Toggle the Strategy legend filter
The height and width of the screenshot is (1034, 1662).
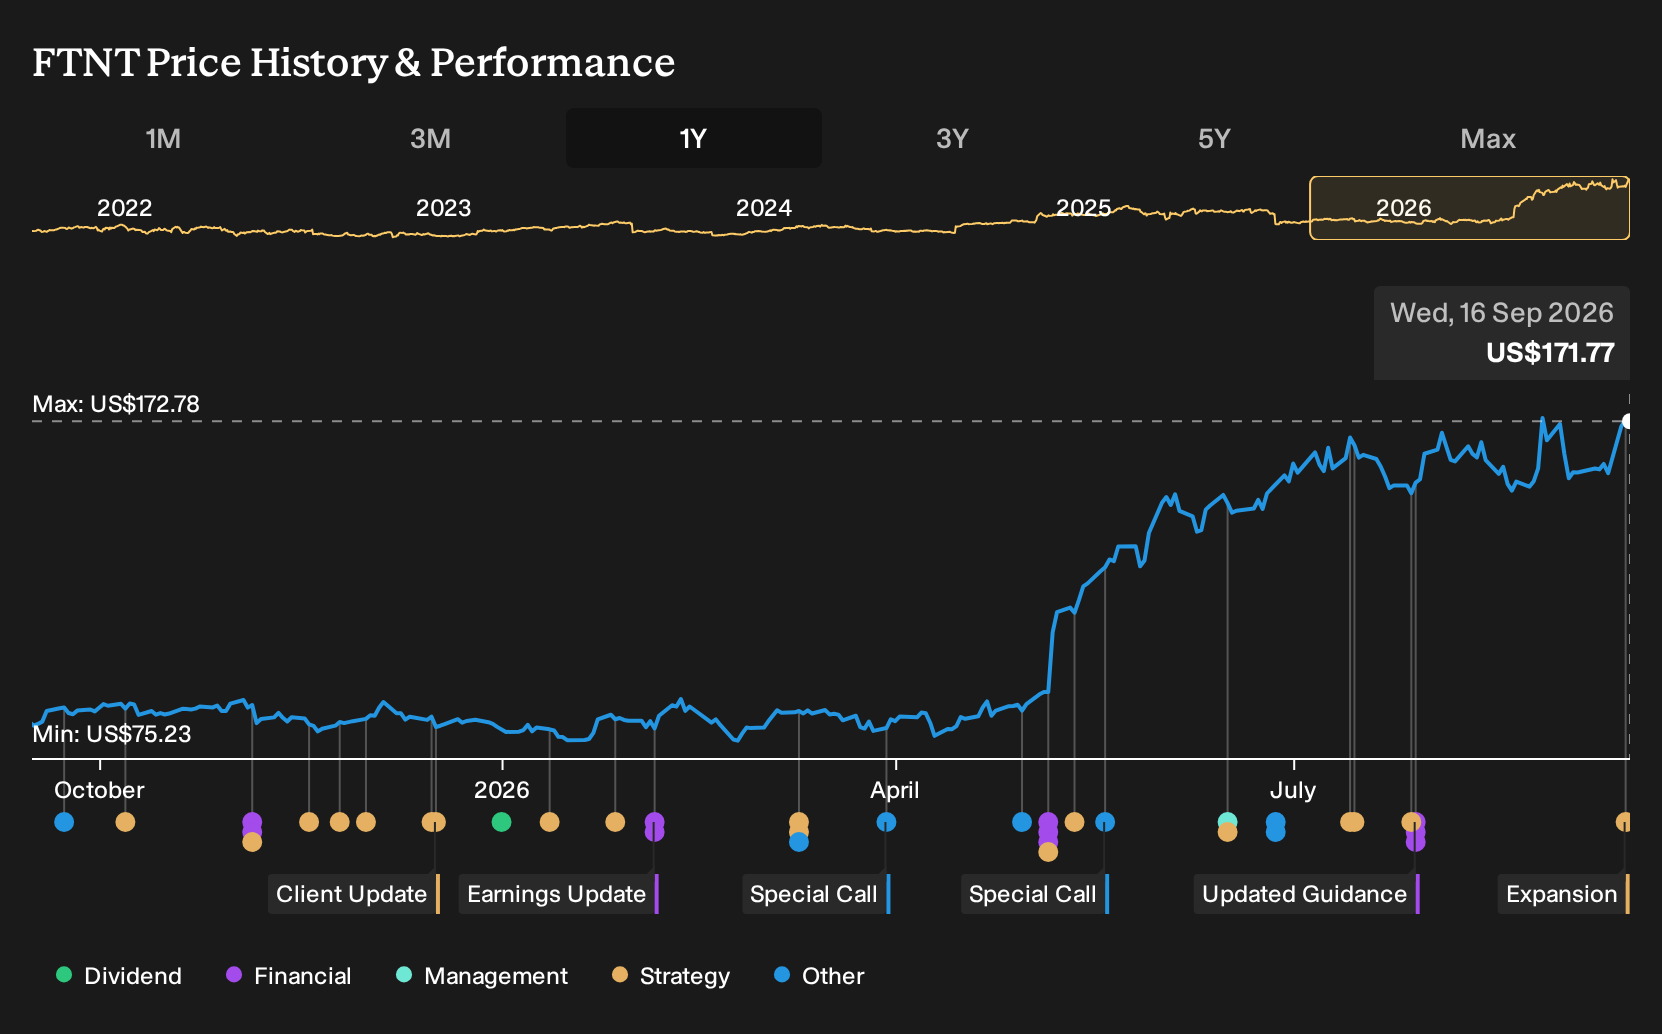coord(671,975)
